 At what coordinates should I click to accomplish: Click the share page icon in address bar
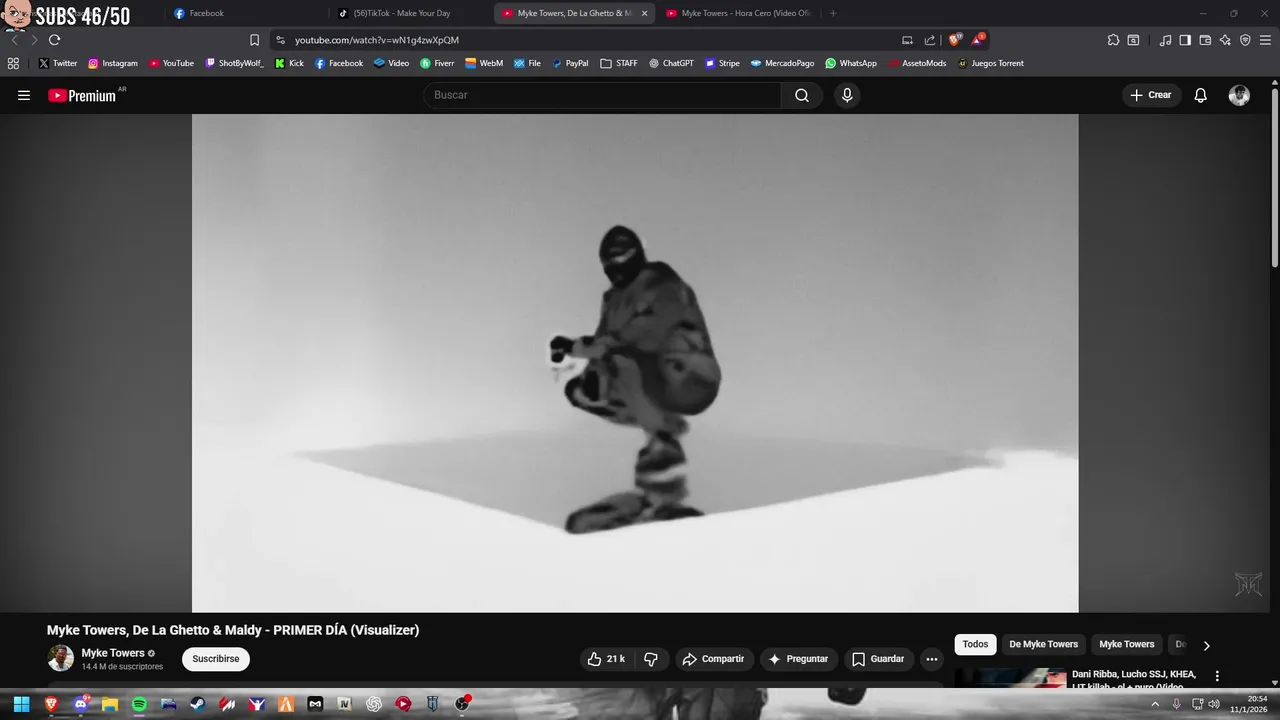coord(930,40)
